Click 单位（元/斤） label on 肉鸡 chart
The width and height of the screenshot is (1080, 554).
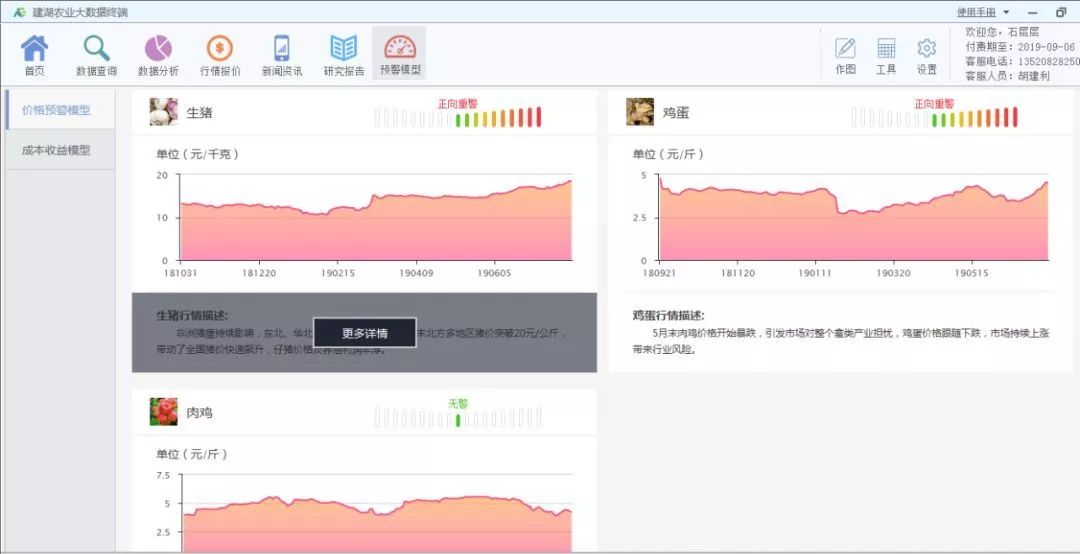point(192,454)
